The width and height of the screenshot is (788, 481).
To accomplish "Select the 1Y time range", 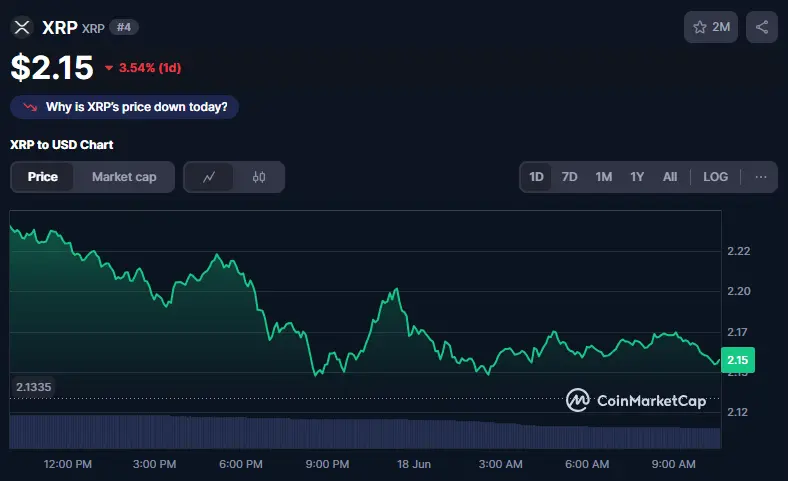I will click(x=637, y=177).
